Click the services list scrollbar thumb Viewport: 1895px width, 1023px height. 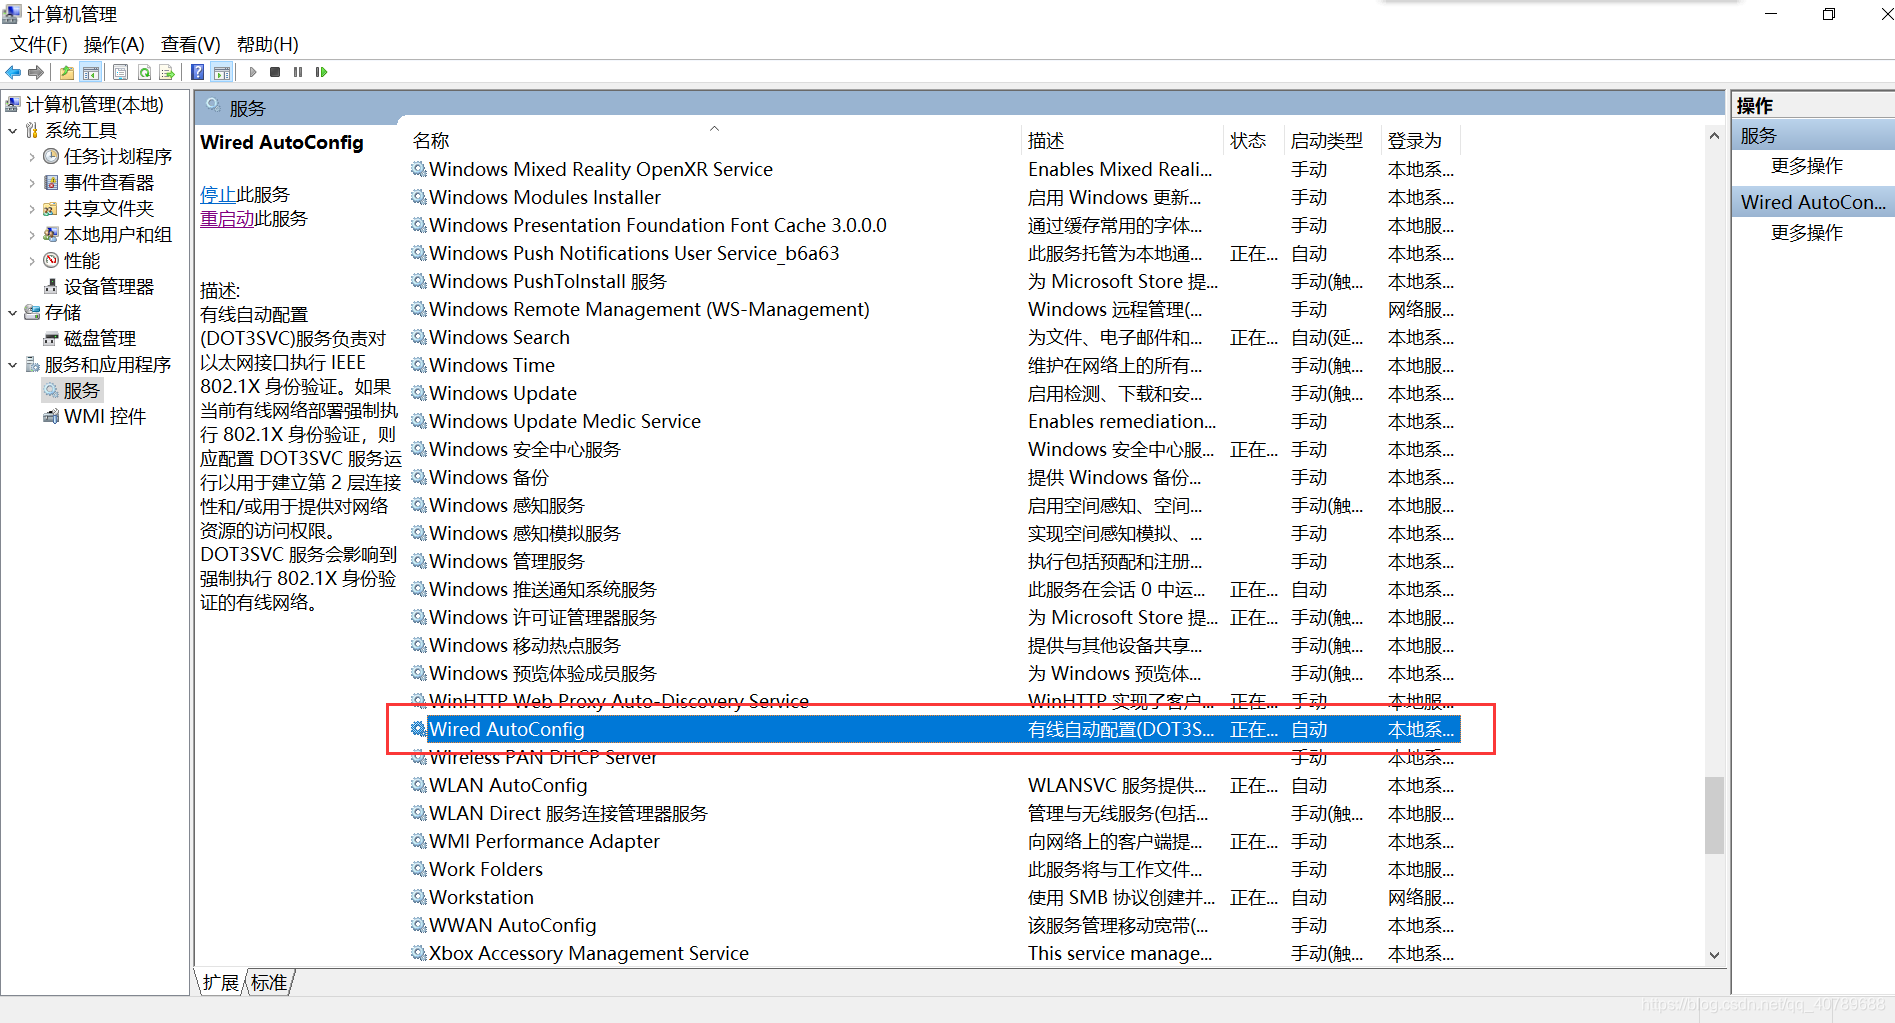coord(1714,815)
